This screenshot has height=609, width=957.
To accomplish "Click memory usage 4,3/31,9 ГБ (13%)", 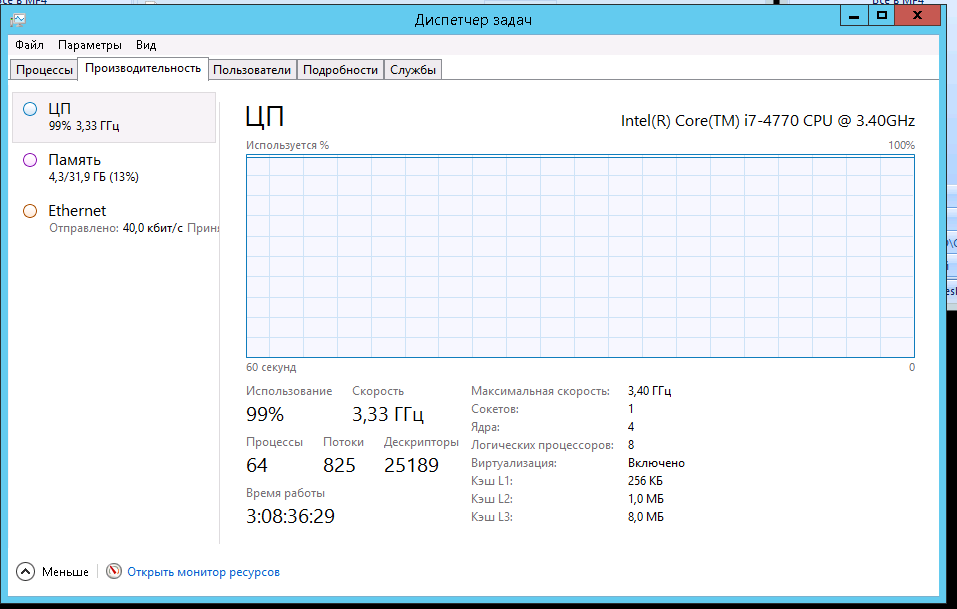I will (94, 177).
